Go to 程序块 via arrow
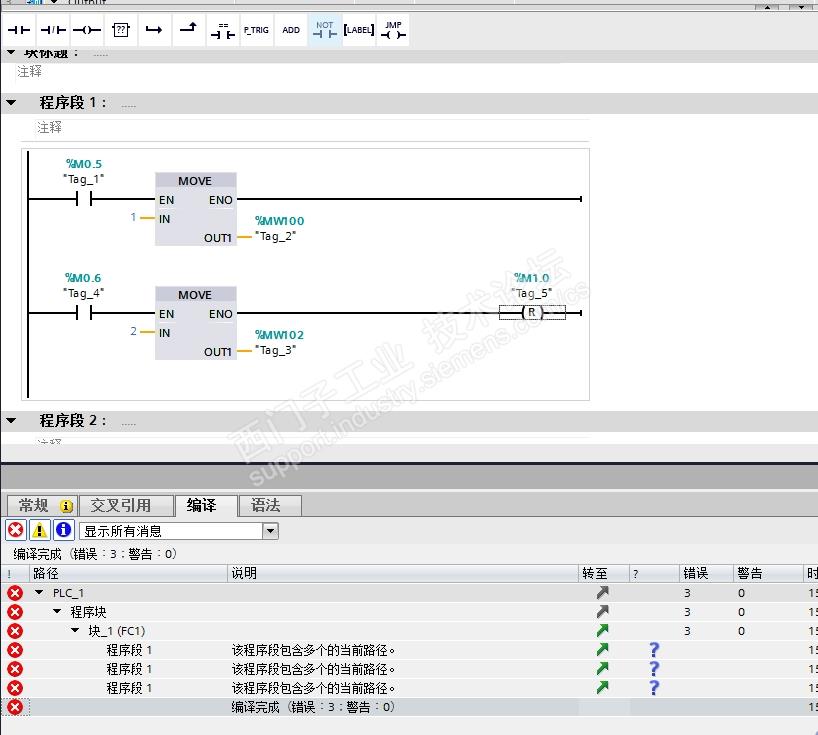The width and height of the screenshot is (818, 735). pos(603,611)
